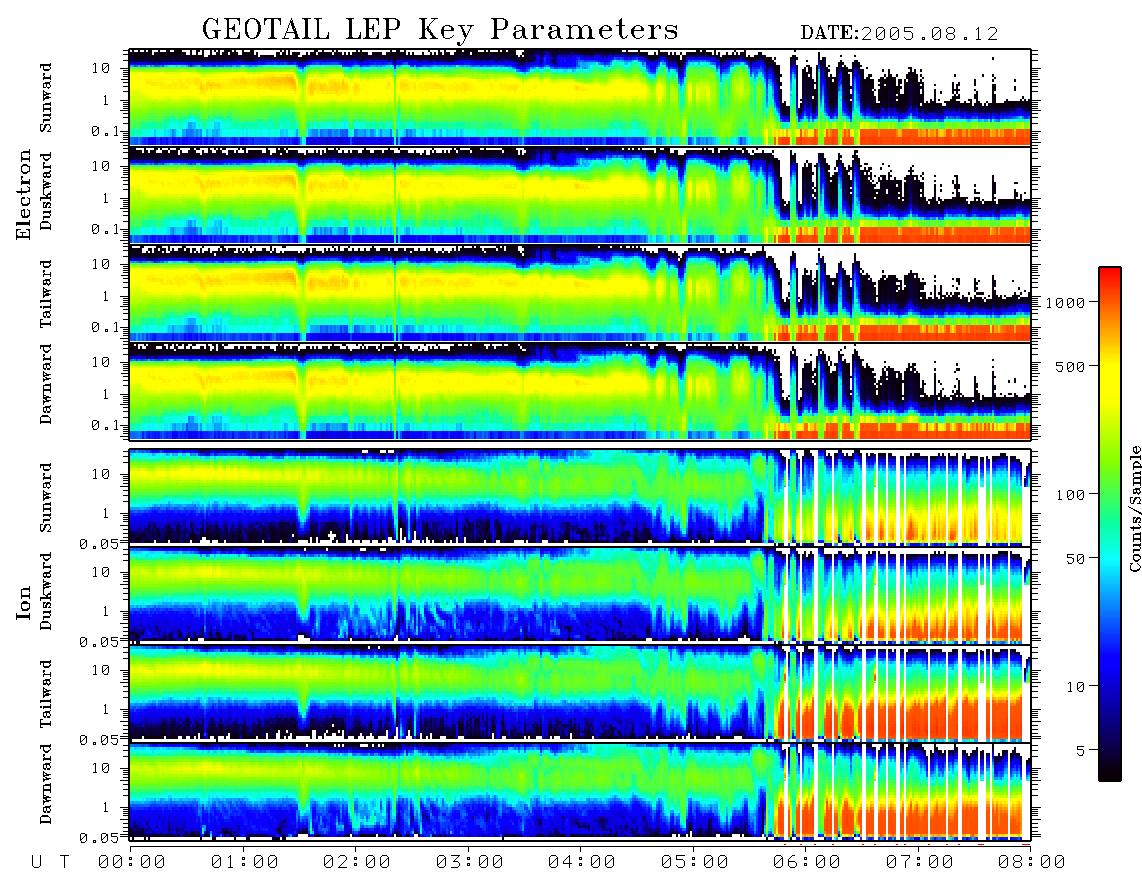Screen dimensions: 1142x880
Task: Click the "07:00" time tick label
Action: tap(920, 862)
